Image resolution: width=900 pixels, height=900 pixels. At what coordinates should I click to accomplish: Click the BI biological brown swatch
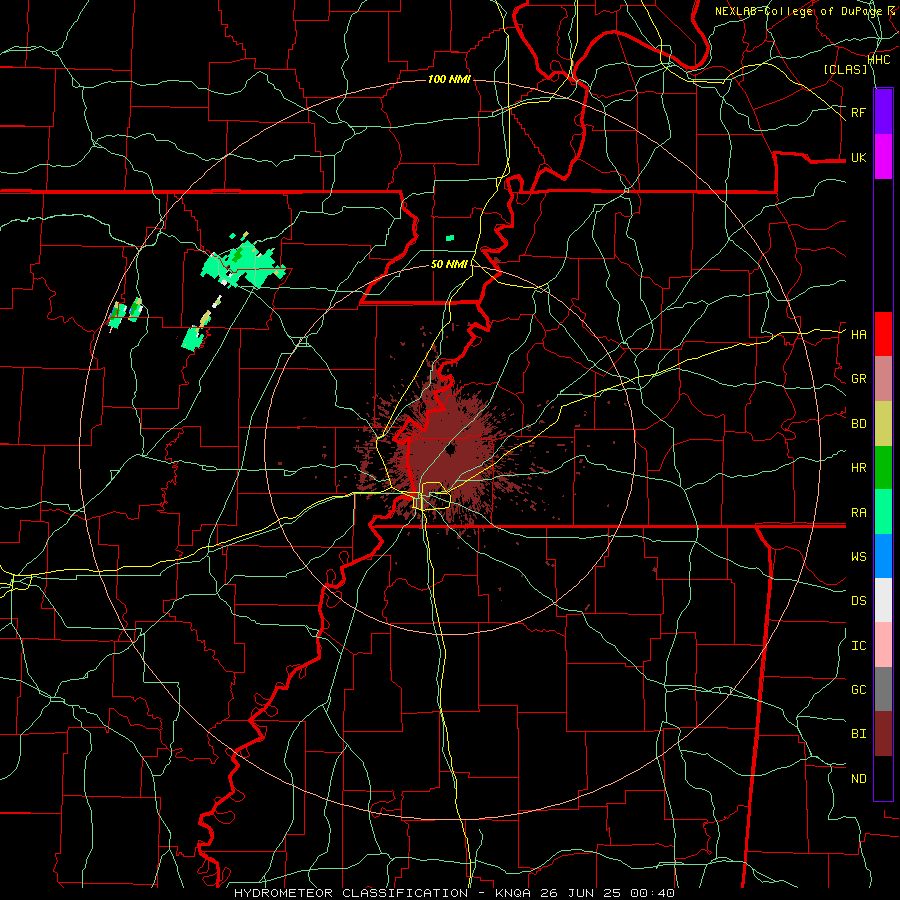pyautogui.click(x=883, y=734)
